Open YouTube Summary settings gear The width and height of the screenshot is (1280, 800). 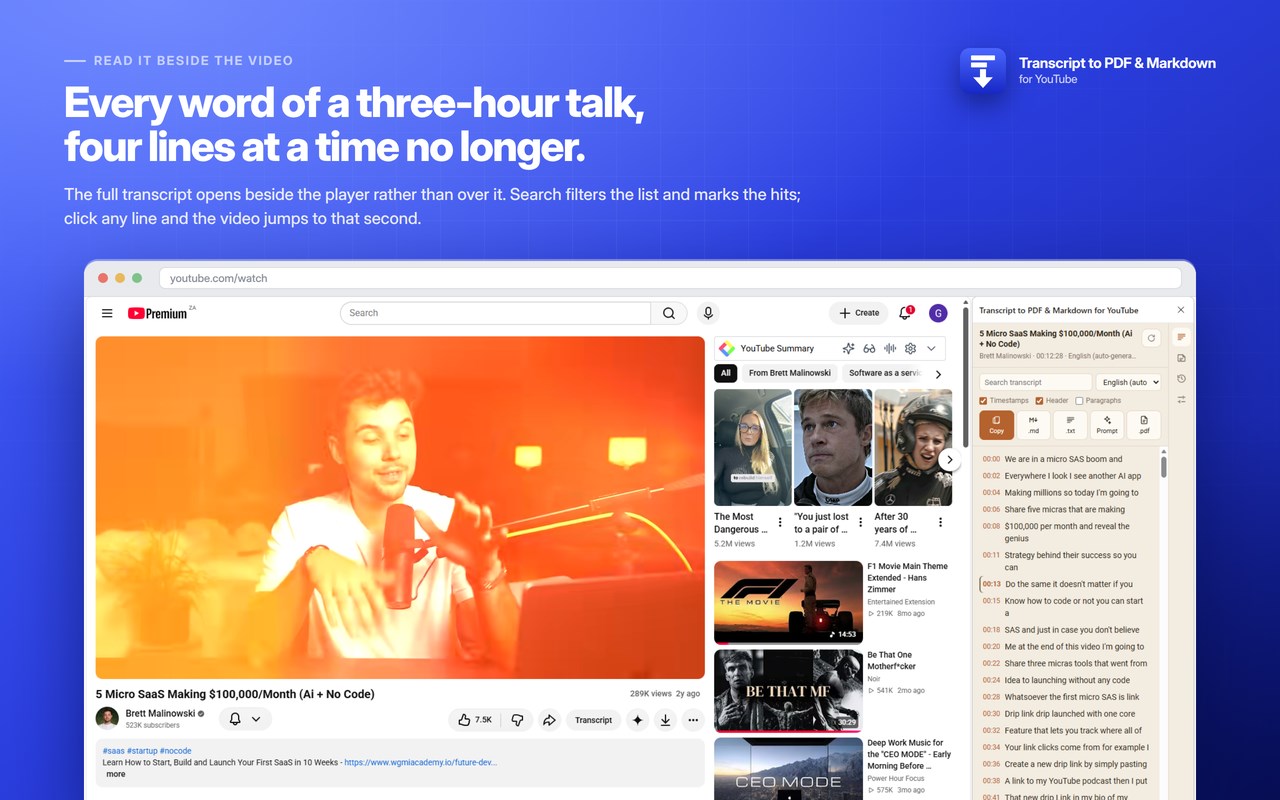(x=910, y=348)
